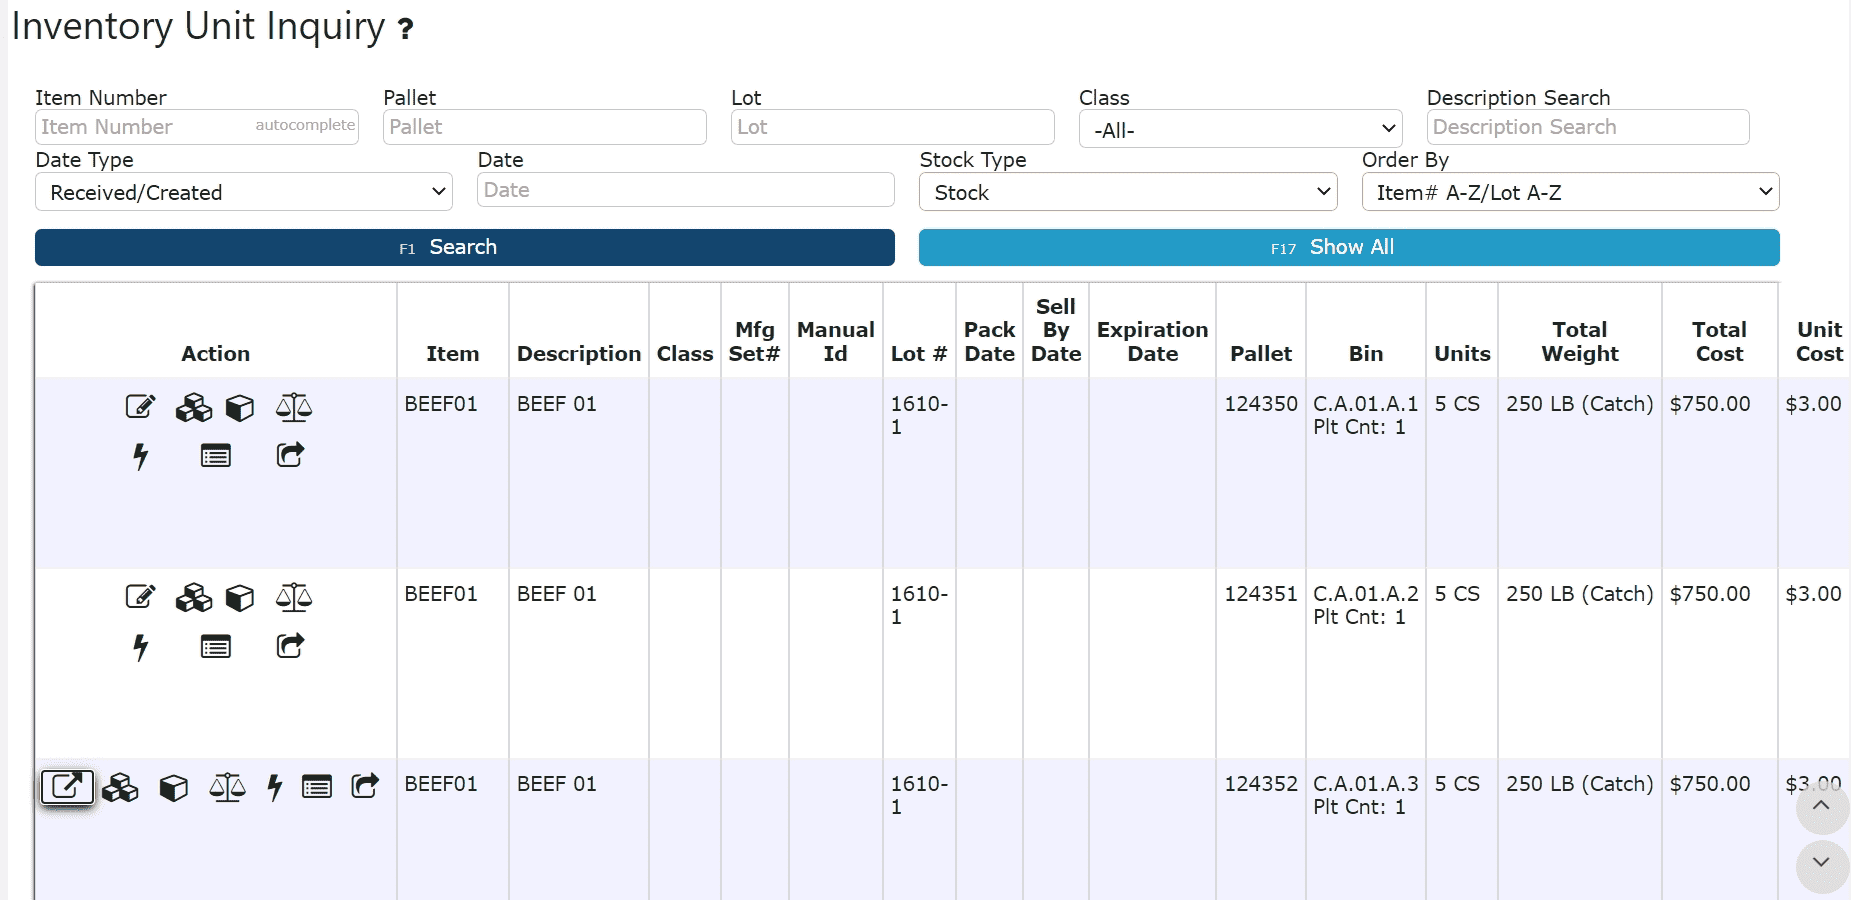Click multi-box icon for pallet 124350 row
1851x900 pixels.
[194, 407]
